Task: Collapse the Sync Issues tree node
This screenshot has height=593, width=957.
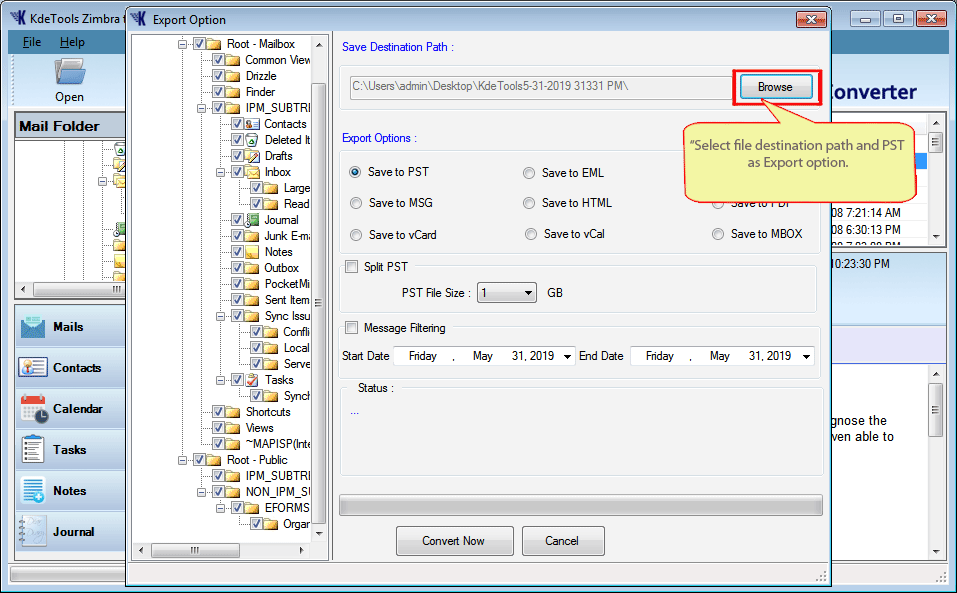Action: click(220, 316)
